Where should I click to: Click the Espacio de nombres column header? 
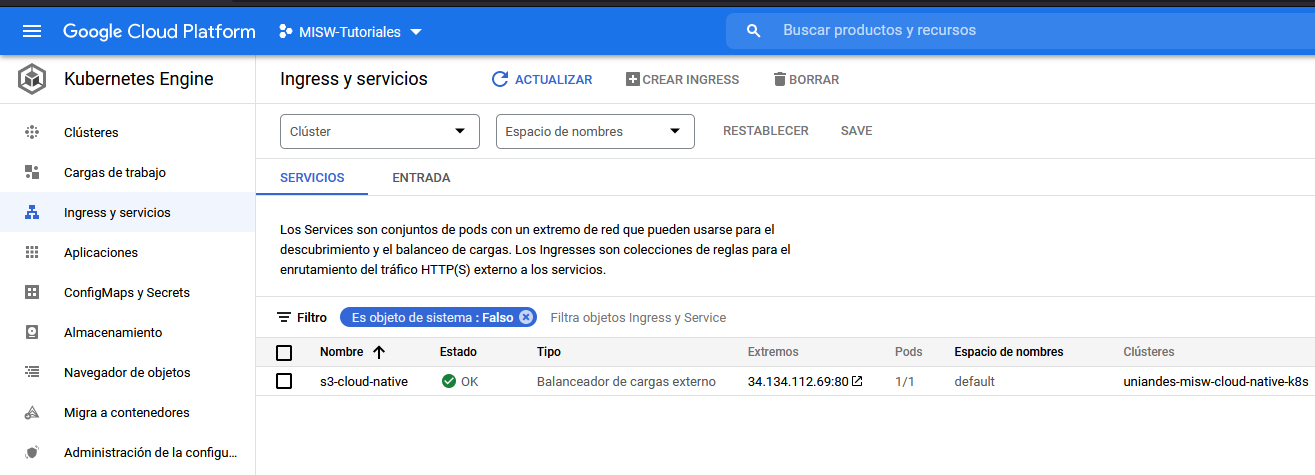point(1009,352)
